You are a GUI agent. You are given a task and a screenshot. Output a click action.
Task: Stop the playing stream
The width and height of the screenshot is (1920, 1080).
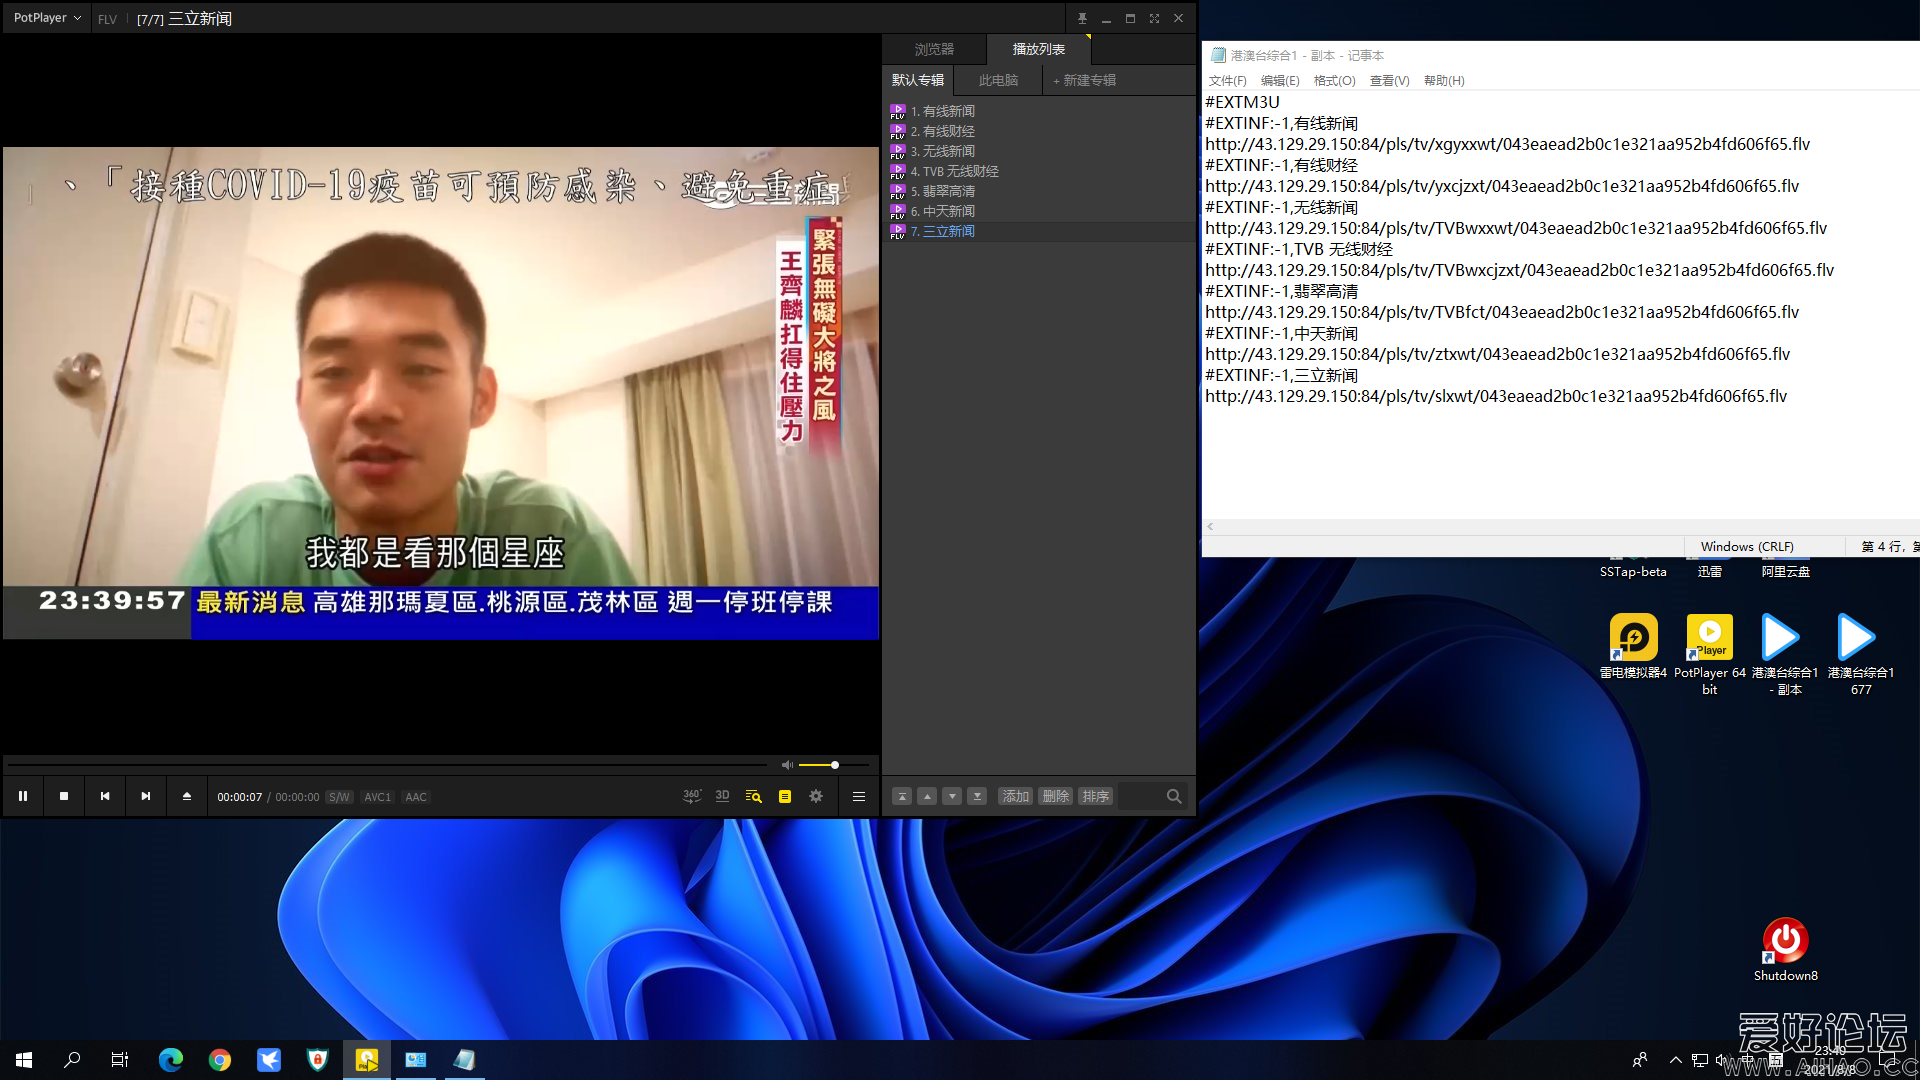[64, 797]
